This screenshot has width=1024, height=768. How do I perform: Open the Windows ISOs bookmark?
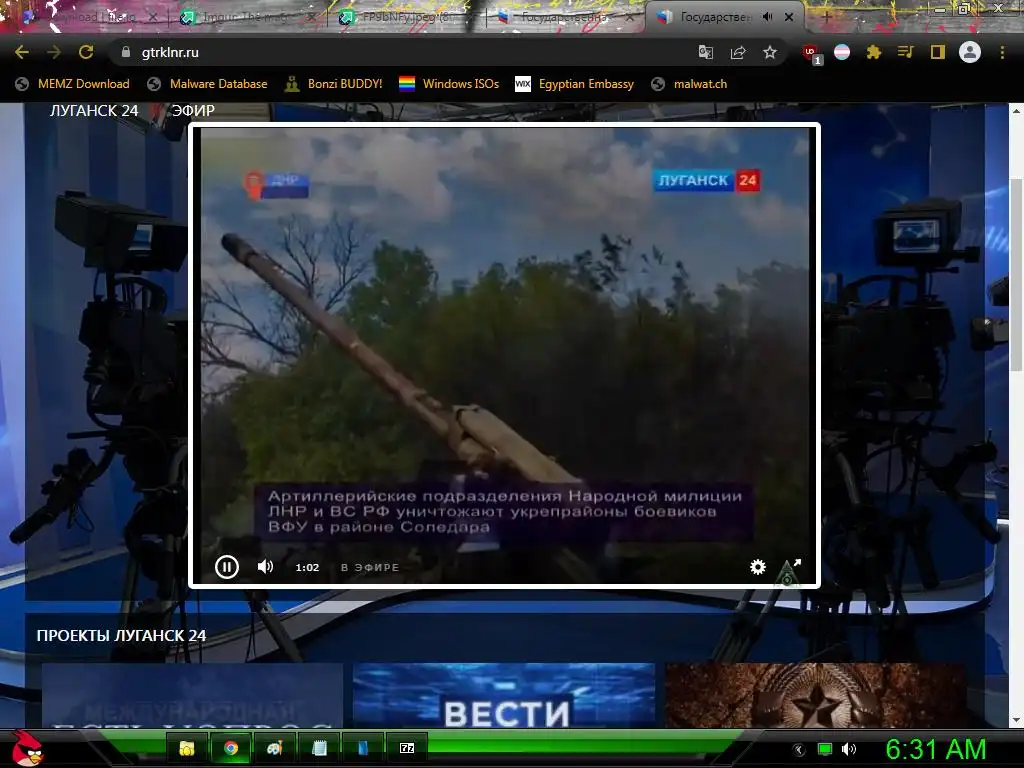coord(449,84)
